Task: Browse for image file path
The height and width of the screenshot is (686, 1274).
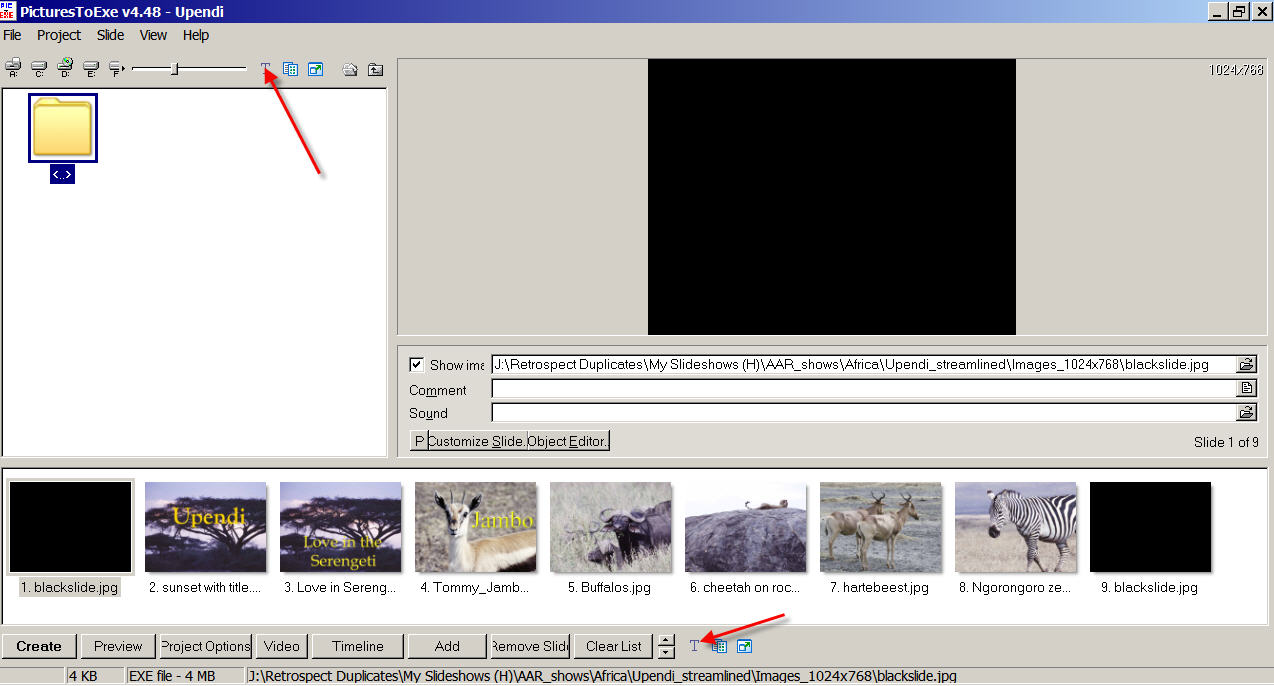Action: pyautogui.click(x=1246, y=365)
